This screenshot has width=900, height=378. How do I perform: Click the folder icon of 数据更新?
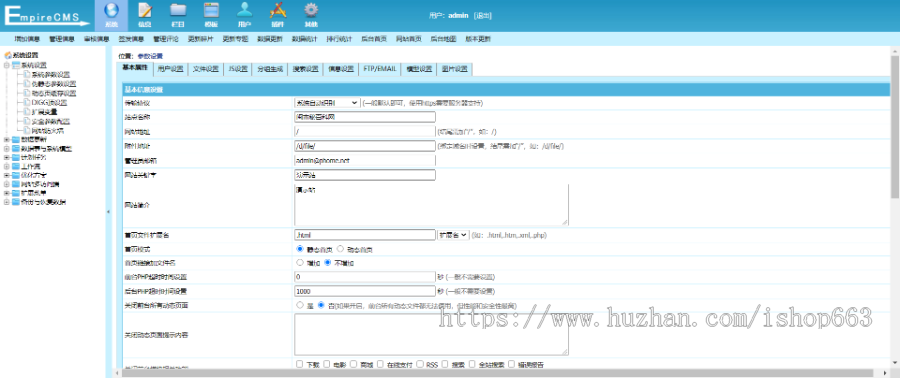pyautogui.click(x=16, y=139)
